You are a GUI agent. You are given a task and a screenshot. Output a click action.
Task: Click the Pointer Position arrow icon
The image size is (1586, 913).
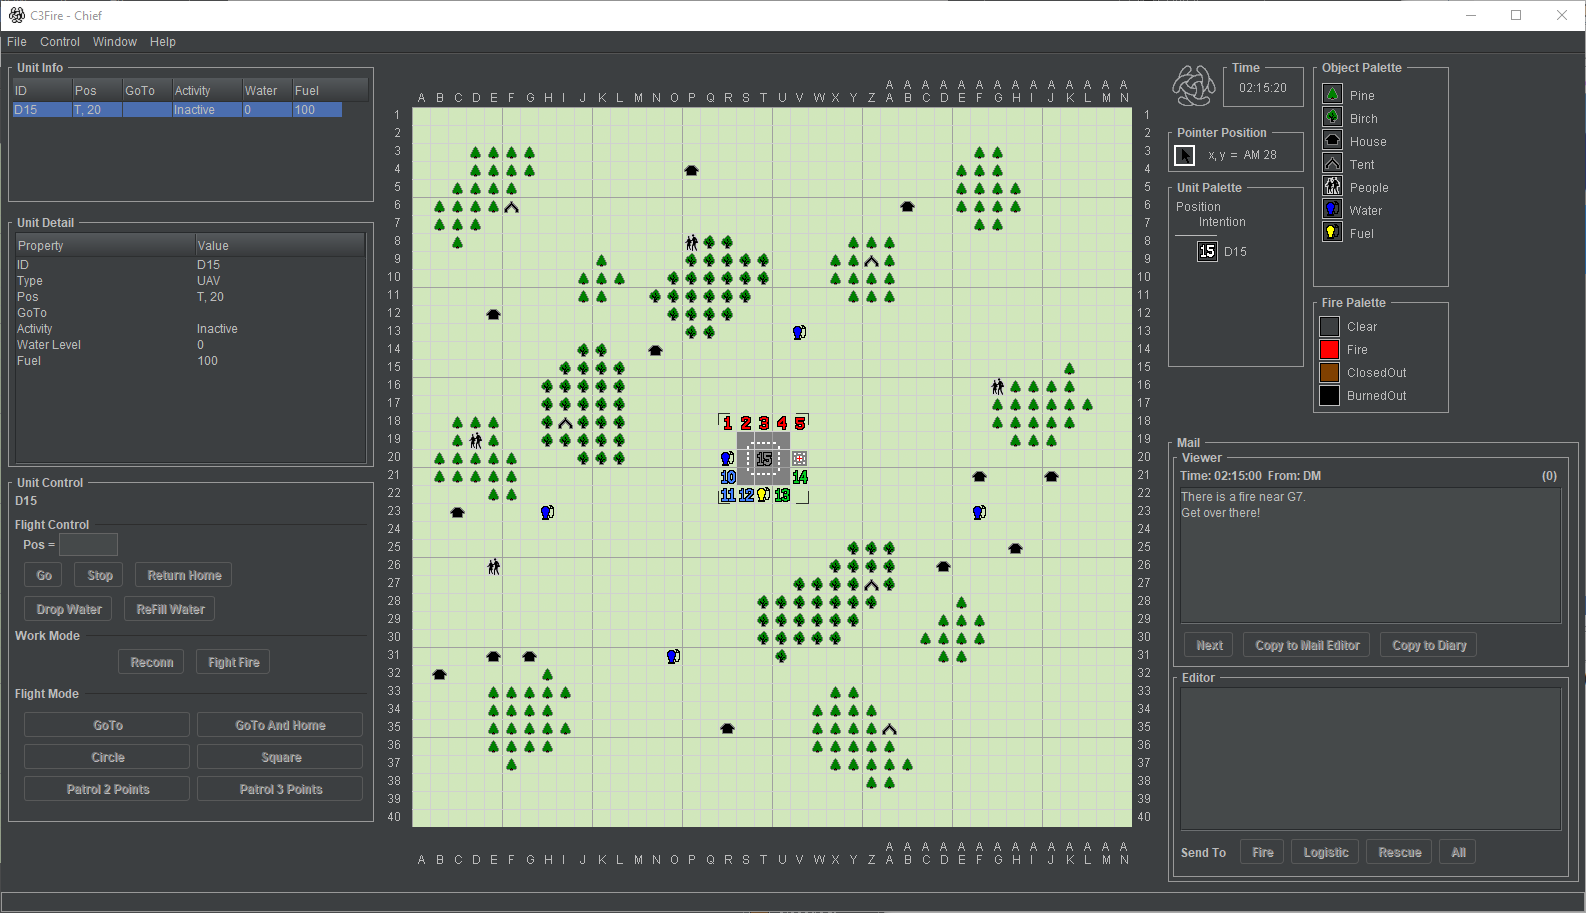(1184, 155)
